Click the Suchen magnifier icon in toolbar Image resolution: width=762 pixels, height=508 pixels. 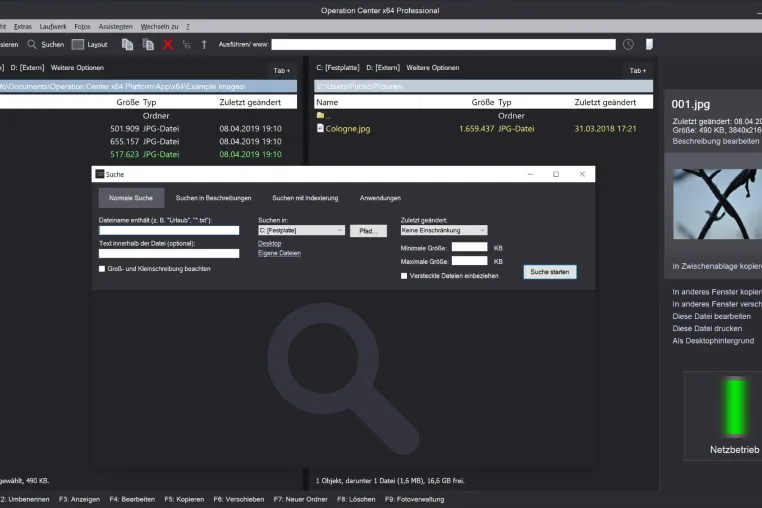point(32,44)
